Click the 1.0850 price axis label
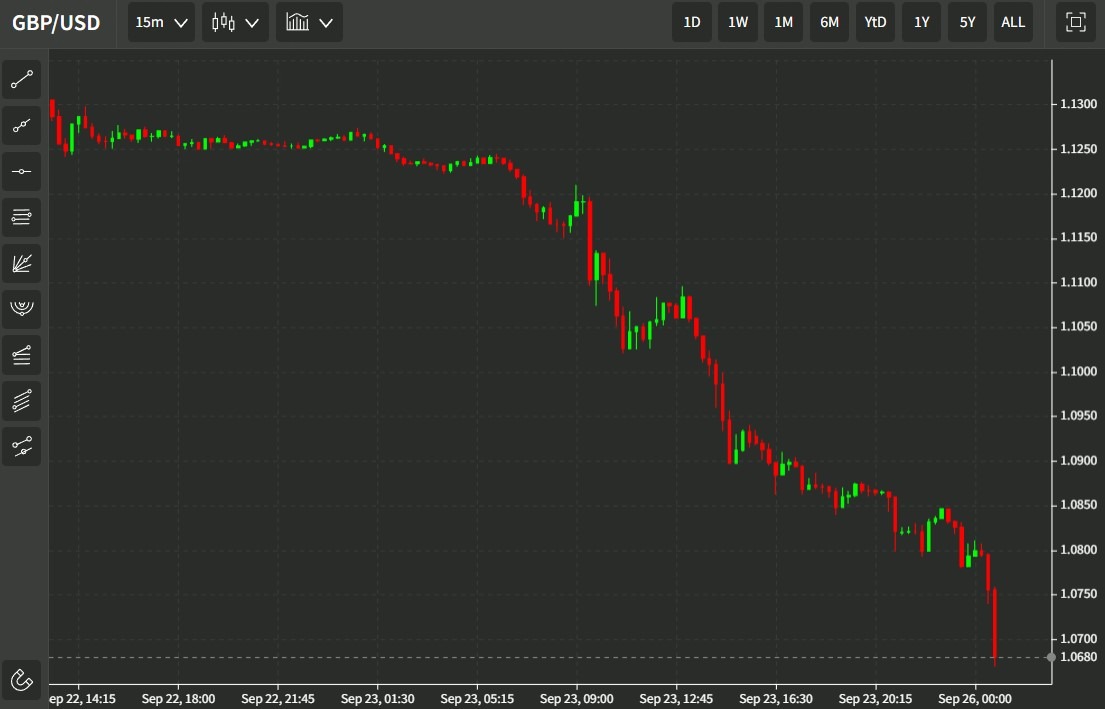 [1078, 505]
